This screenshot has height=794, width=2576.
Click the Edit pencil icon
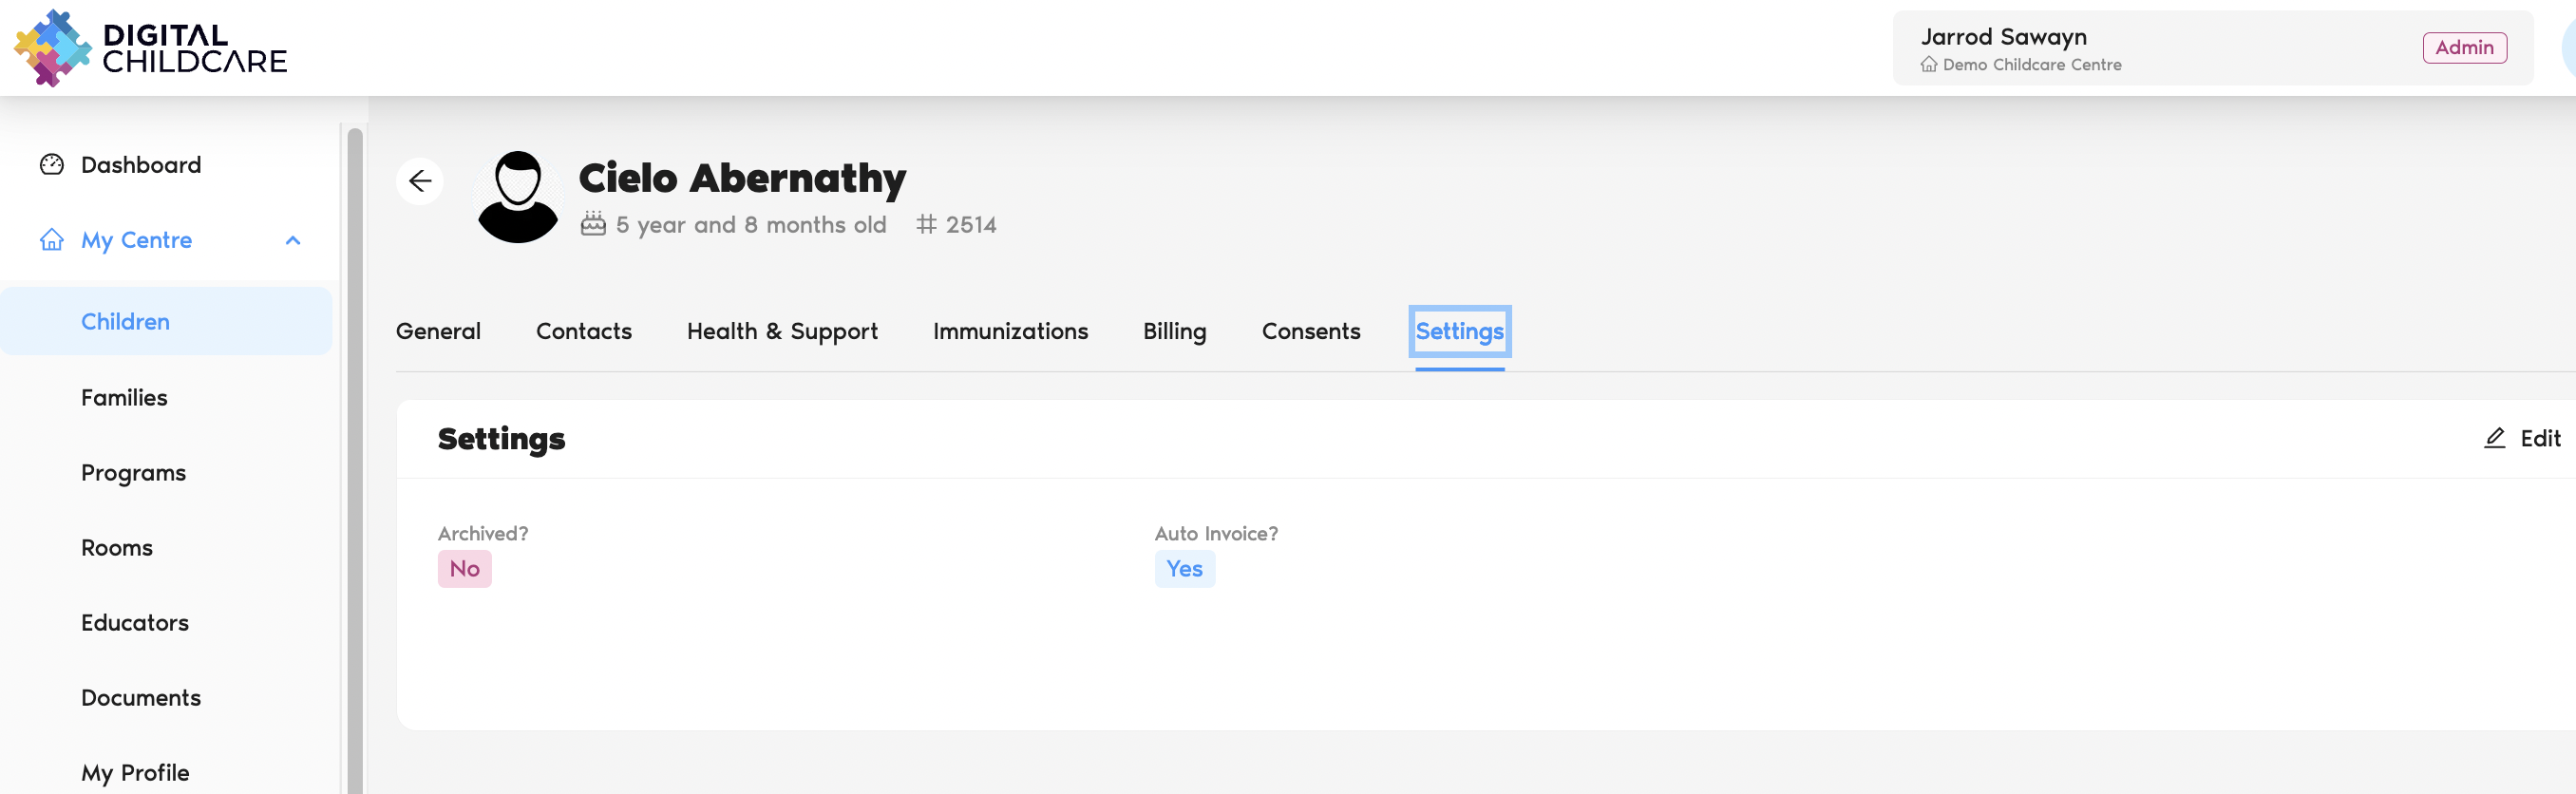tap(2495, 438)
